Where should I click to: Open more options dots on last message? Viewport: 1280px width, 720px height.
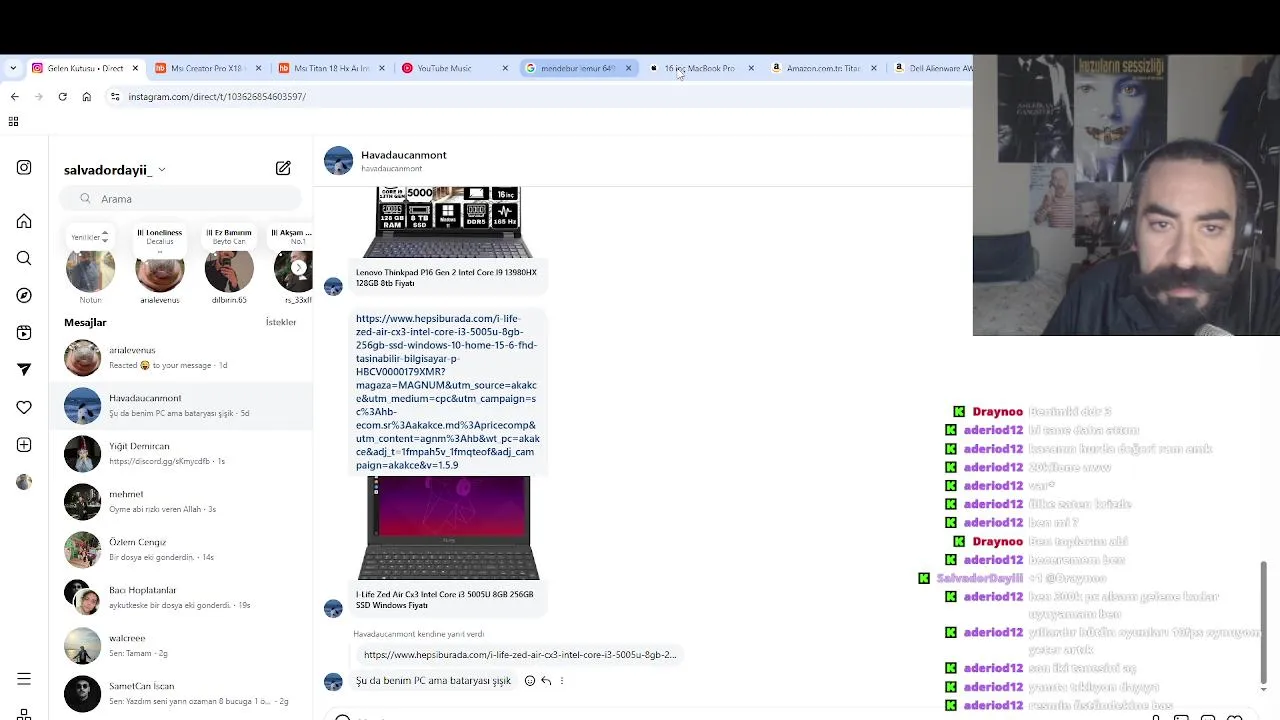[x=562, y=681]
